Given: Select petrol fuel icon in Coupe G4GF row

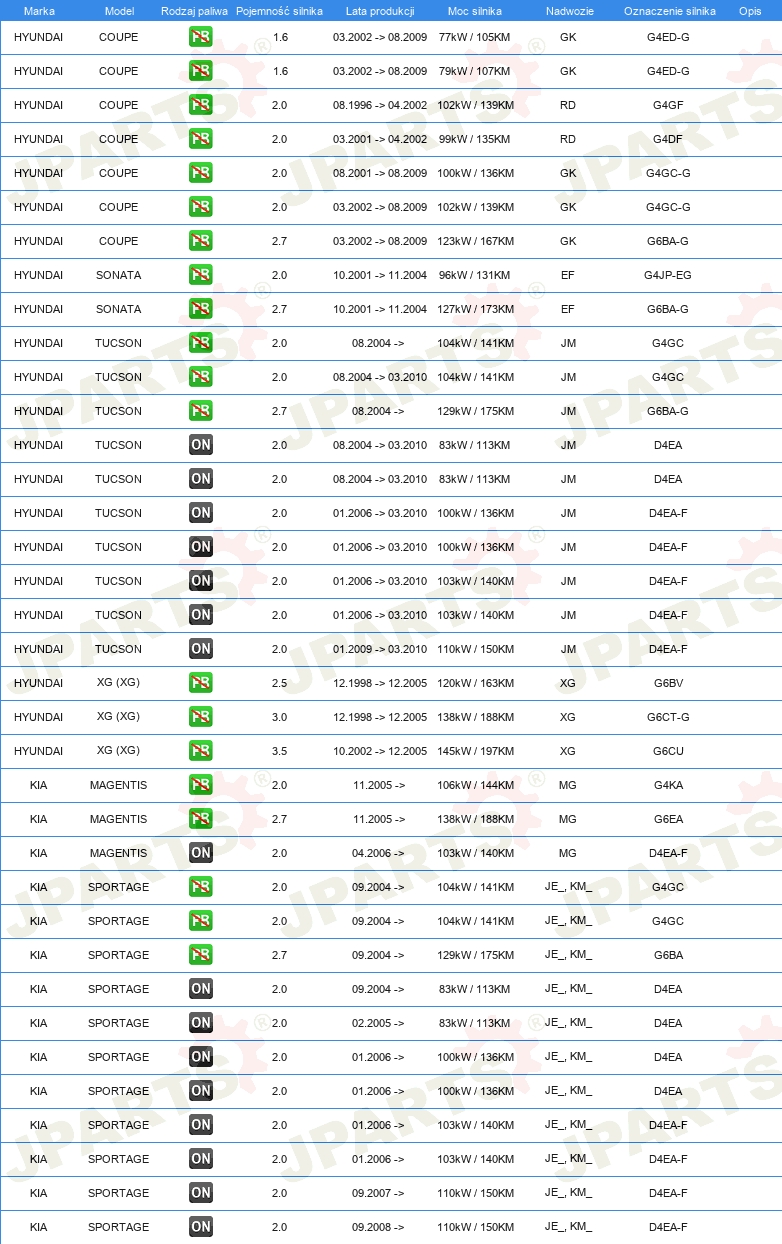Looking at the screenshot, I should [201, 105].
